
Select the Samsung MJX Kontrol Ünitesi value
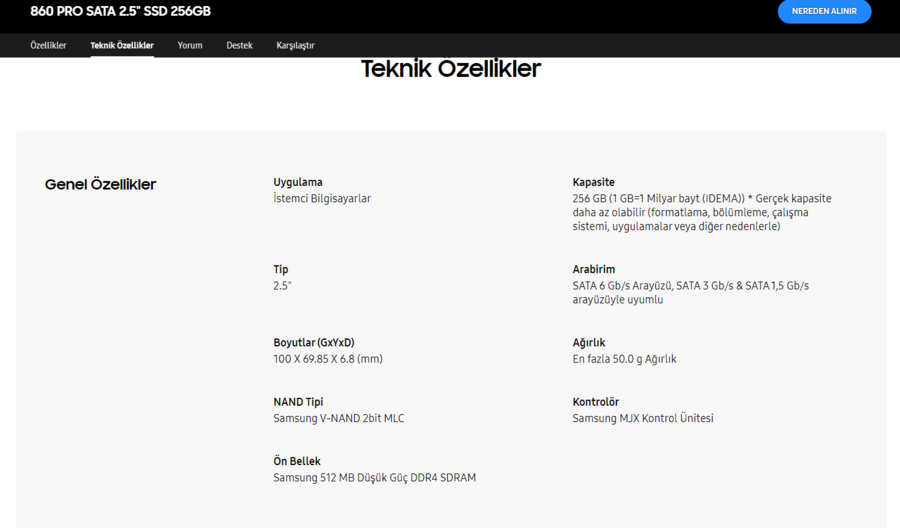(x=643, y=418)
